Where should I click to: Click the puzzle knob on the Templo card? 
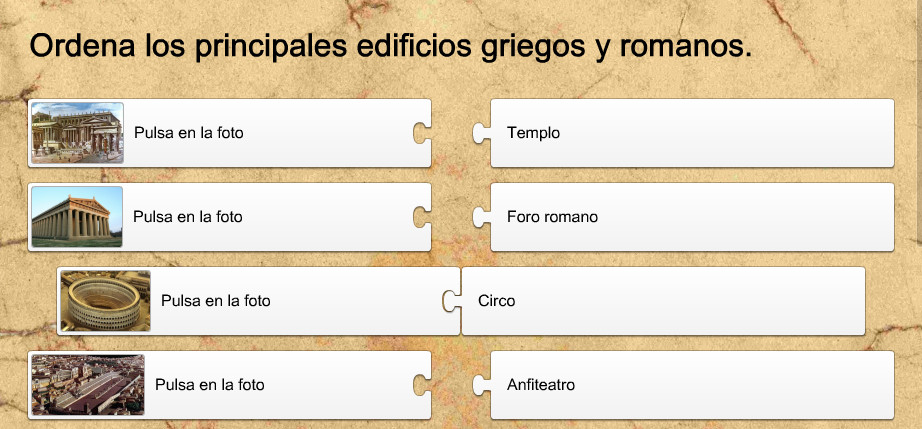click(482, 133)
